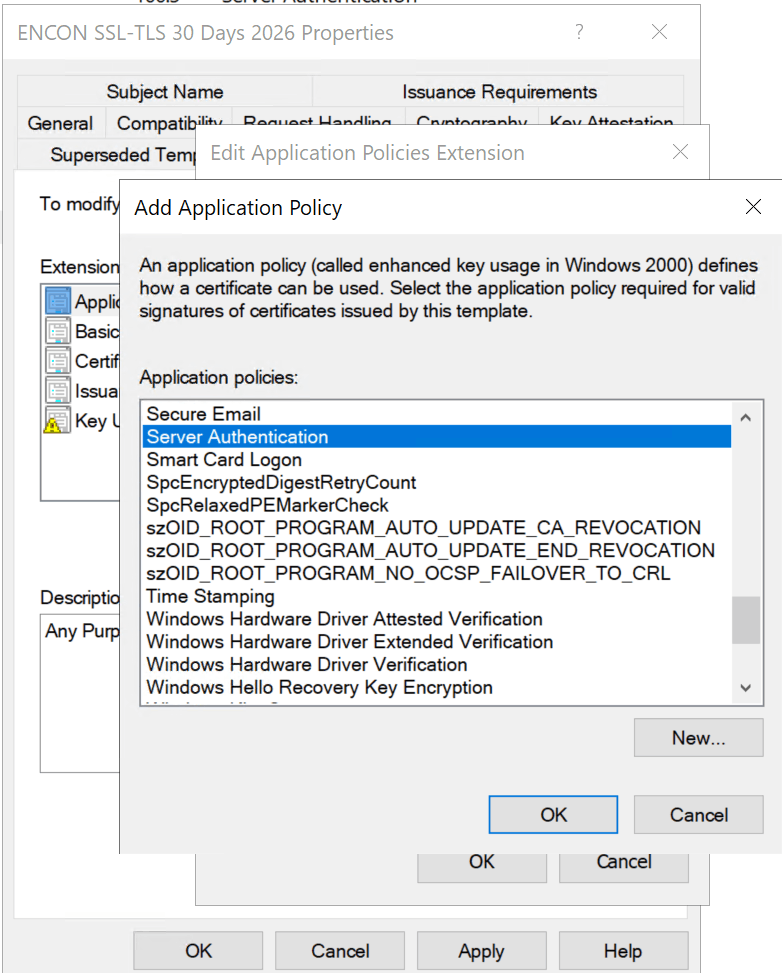Click the Basic Constraints extension icon
The width and height of the screenshot is (782, 973).
pyautogui.click(x=58, y=332)
